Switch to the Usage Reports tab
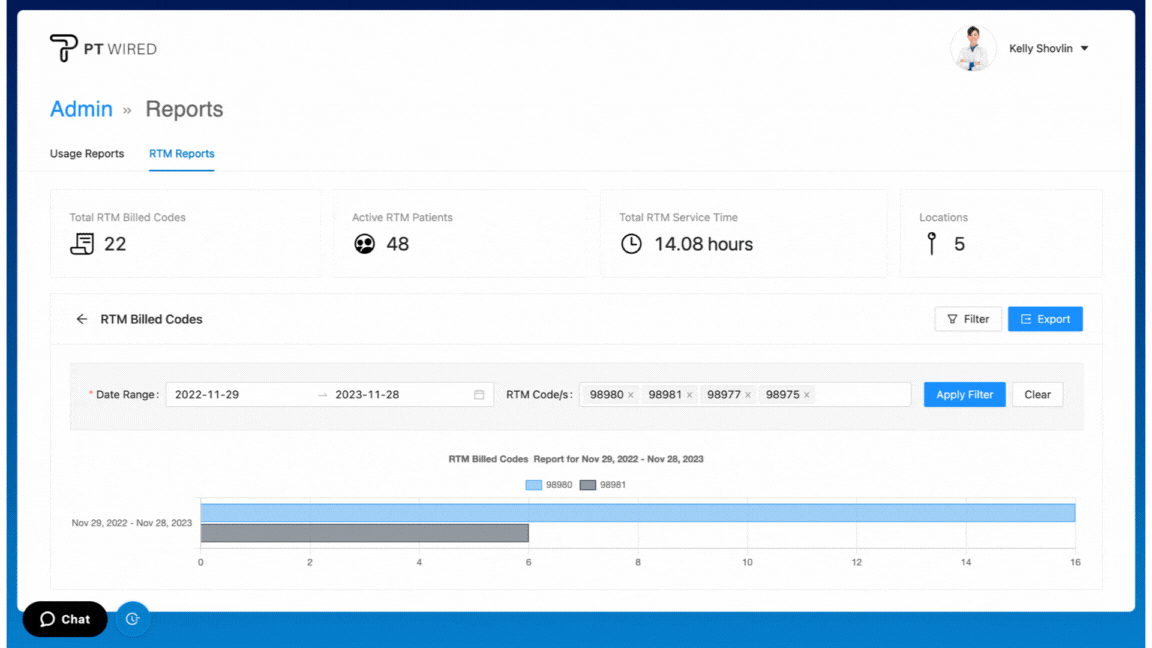 [x=87, y=154]
